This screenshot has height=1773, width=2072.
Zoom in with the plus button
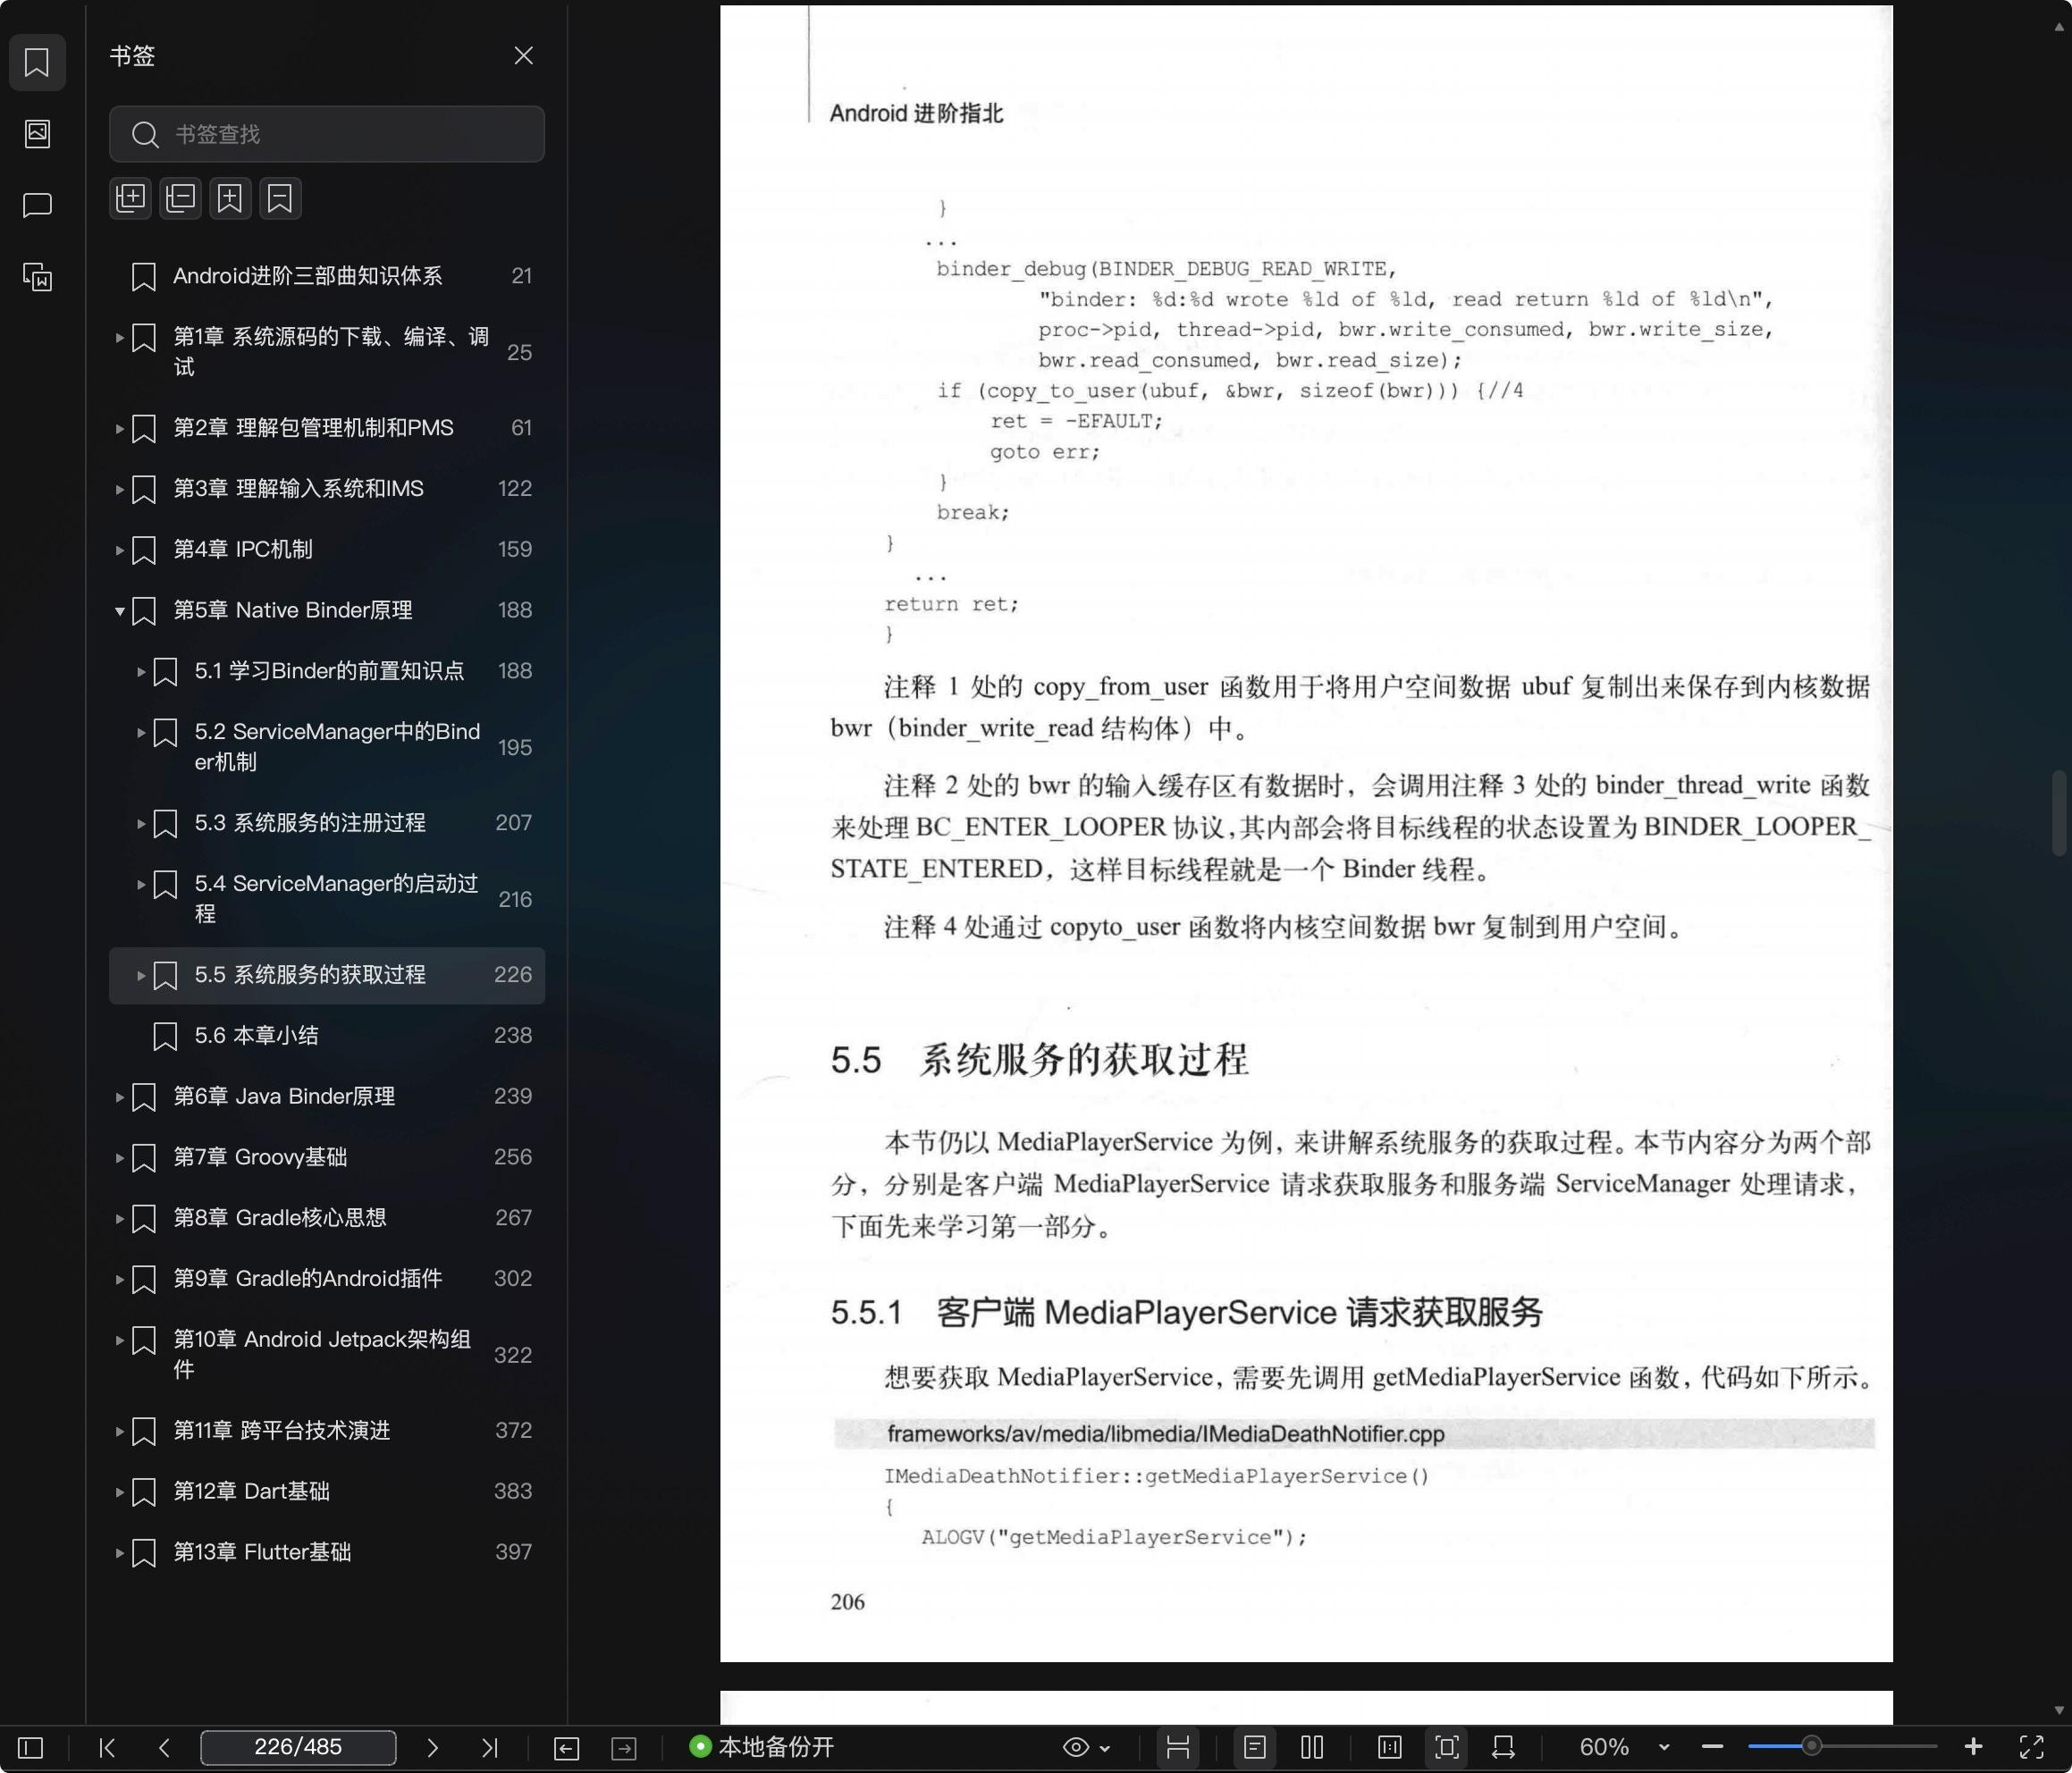click(x=1973, y=1746)
